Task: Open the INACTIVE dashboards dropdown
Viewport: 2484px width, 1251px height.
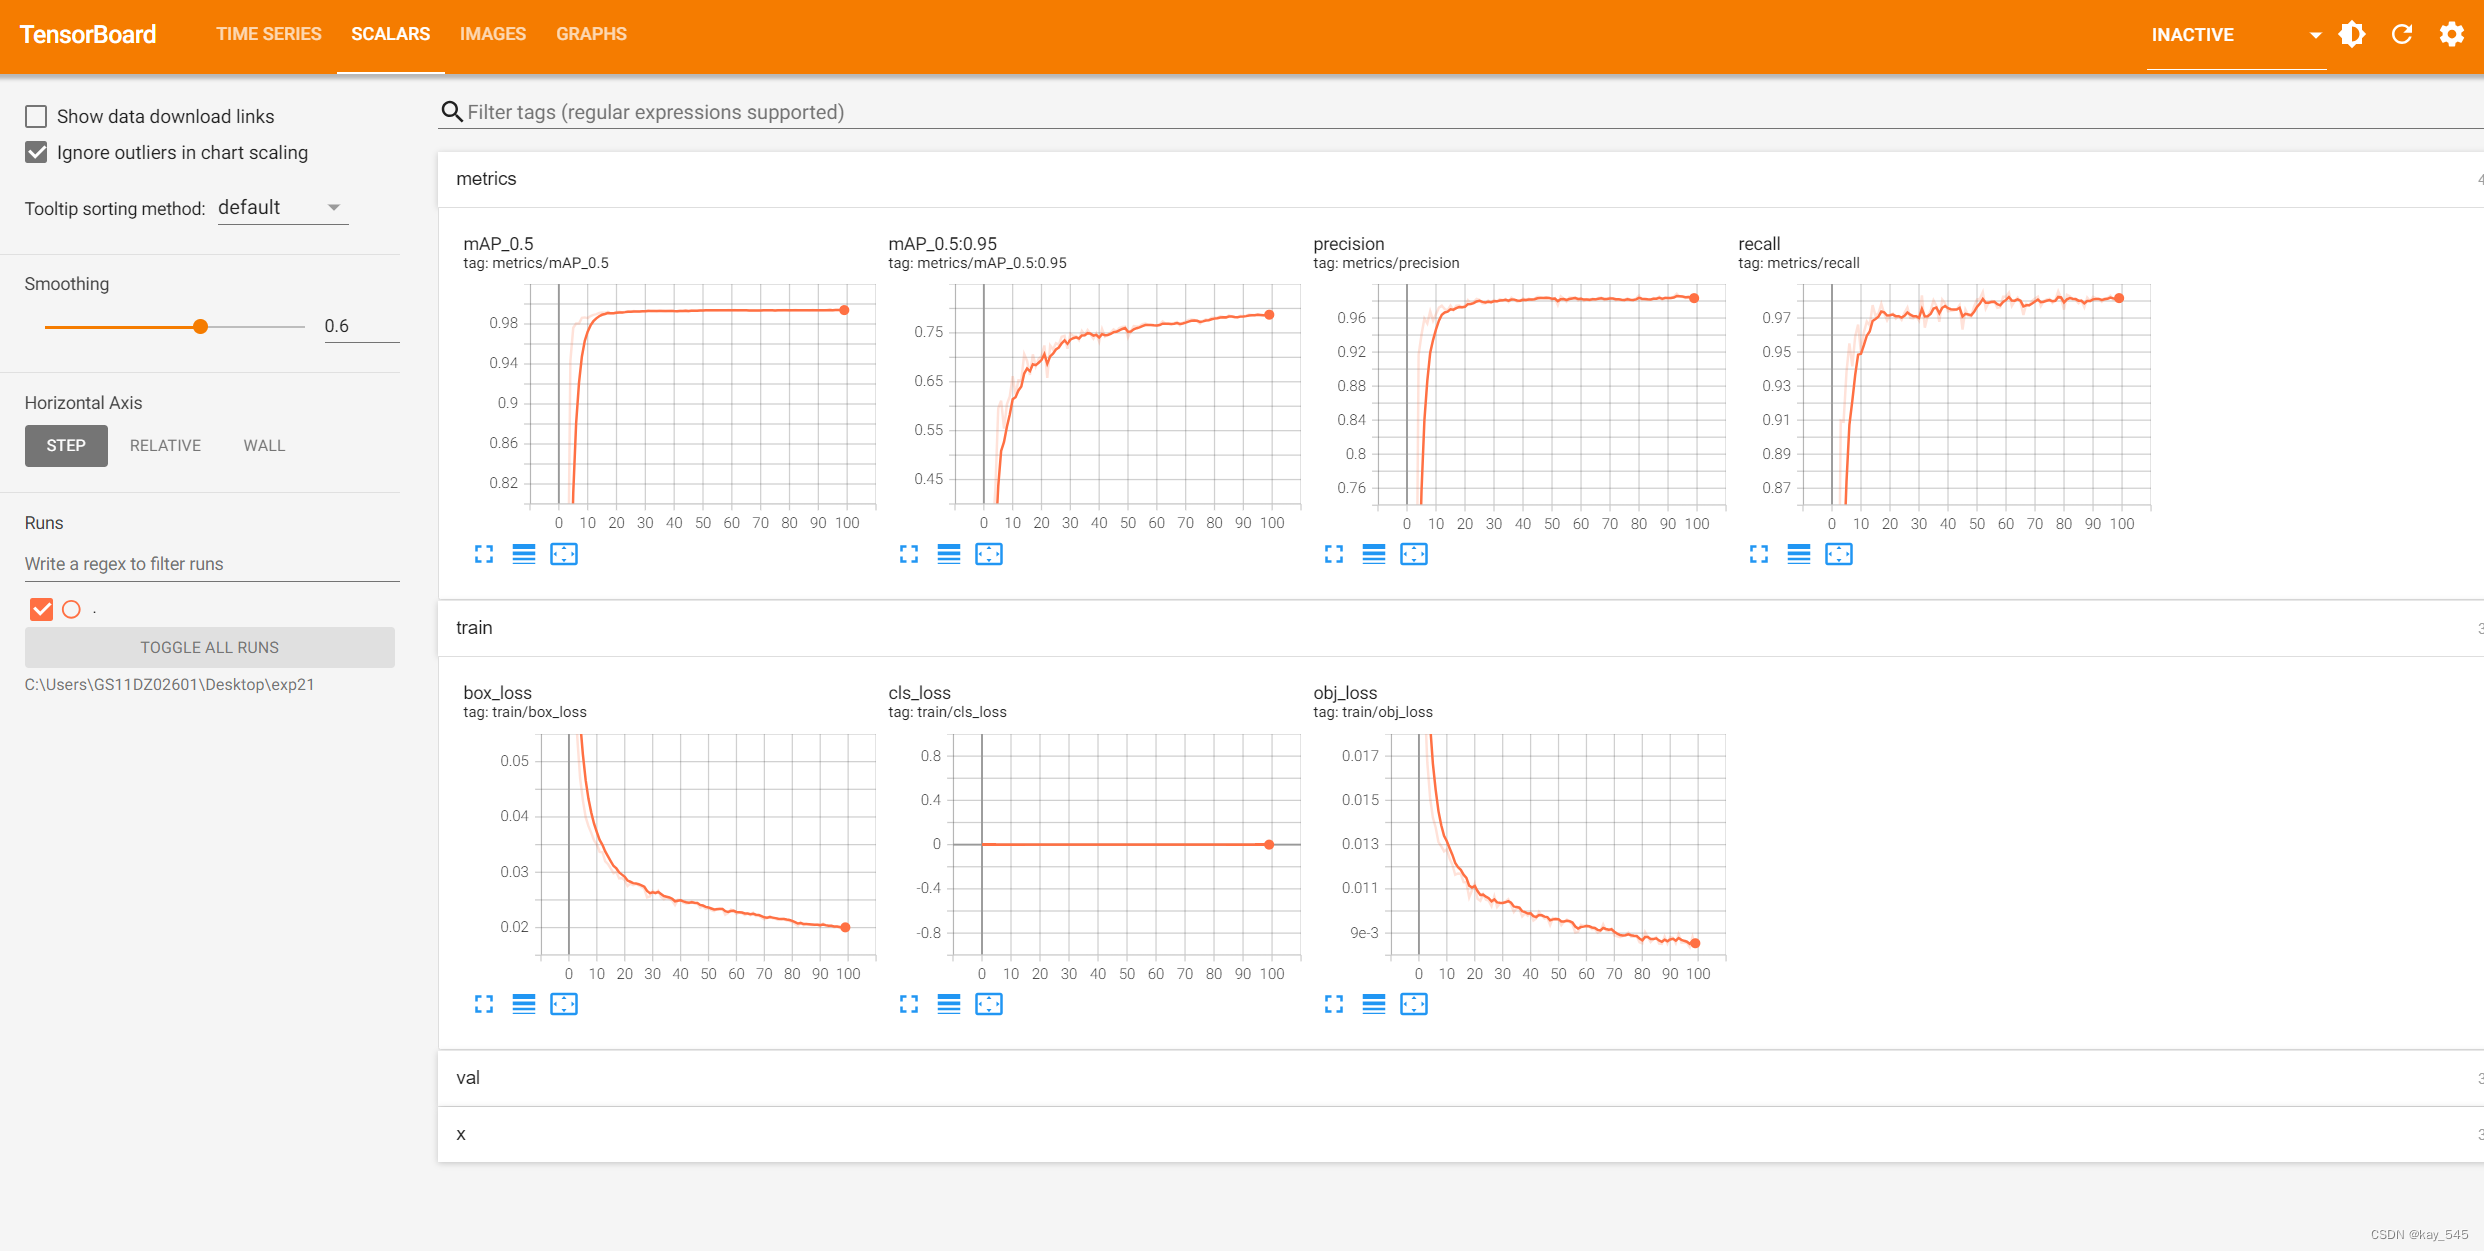Action: [2235, 35]
